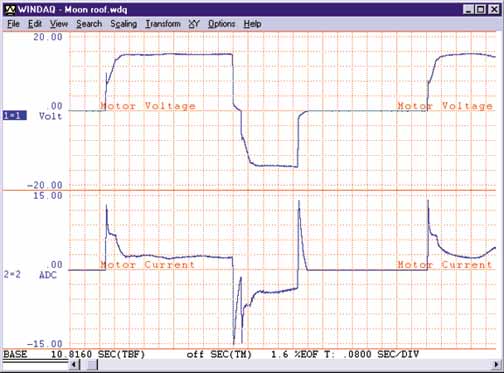Click the 1.6 %EOF status entry
This screenshot has width=504, height=373.
295,354
